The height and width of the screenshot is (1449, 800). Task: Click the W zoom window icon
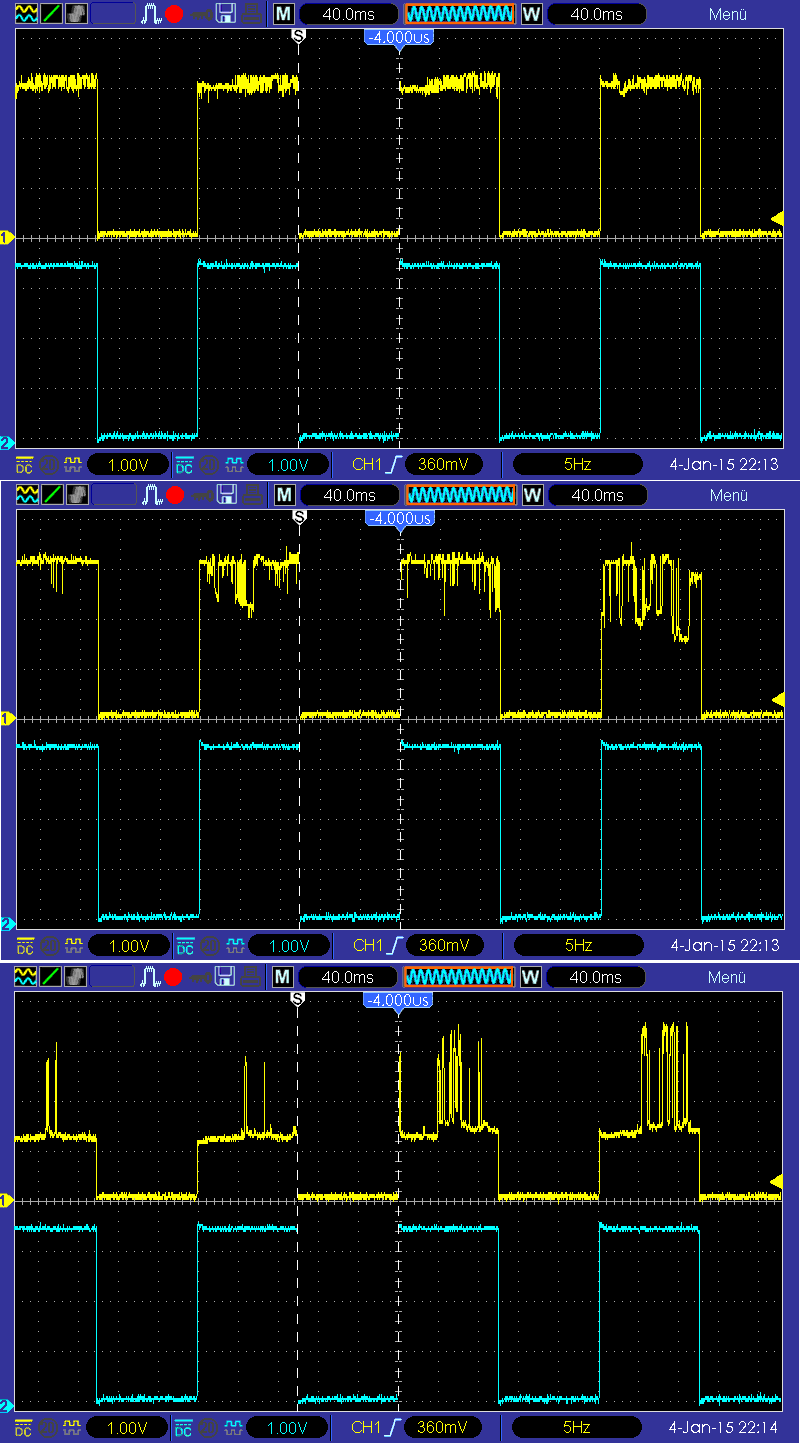(532, 13)
